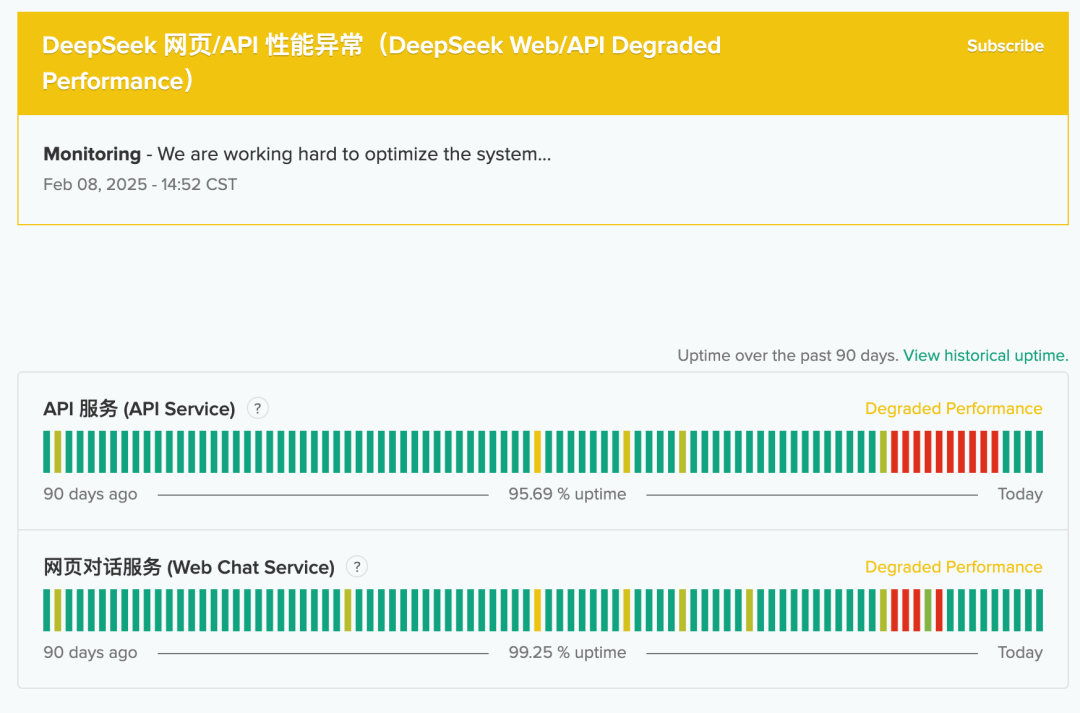Click the API Service component name
This screenshot has height=713, width=1080.
pyautogui.click(x=139, y=409)
